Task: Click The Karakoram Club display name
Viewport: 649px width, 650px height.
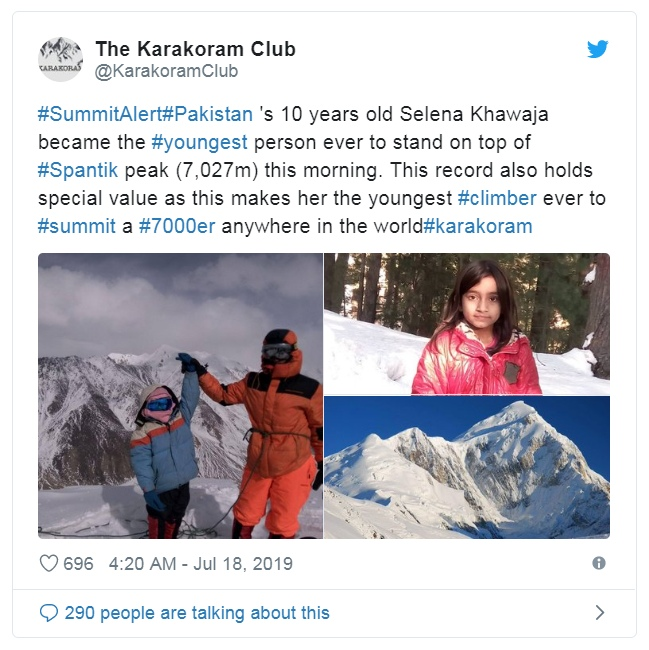Action: [x=196, y=49]
